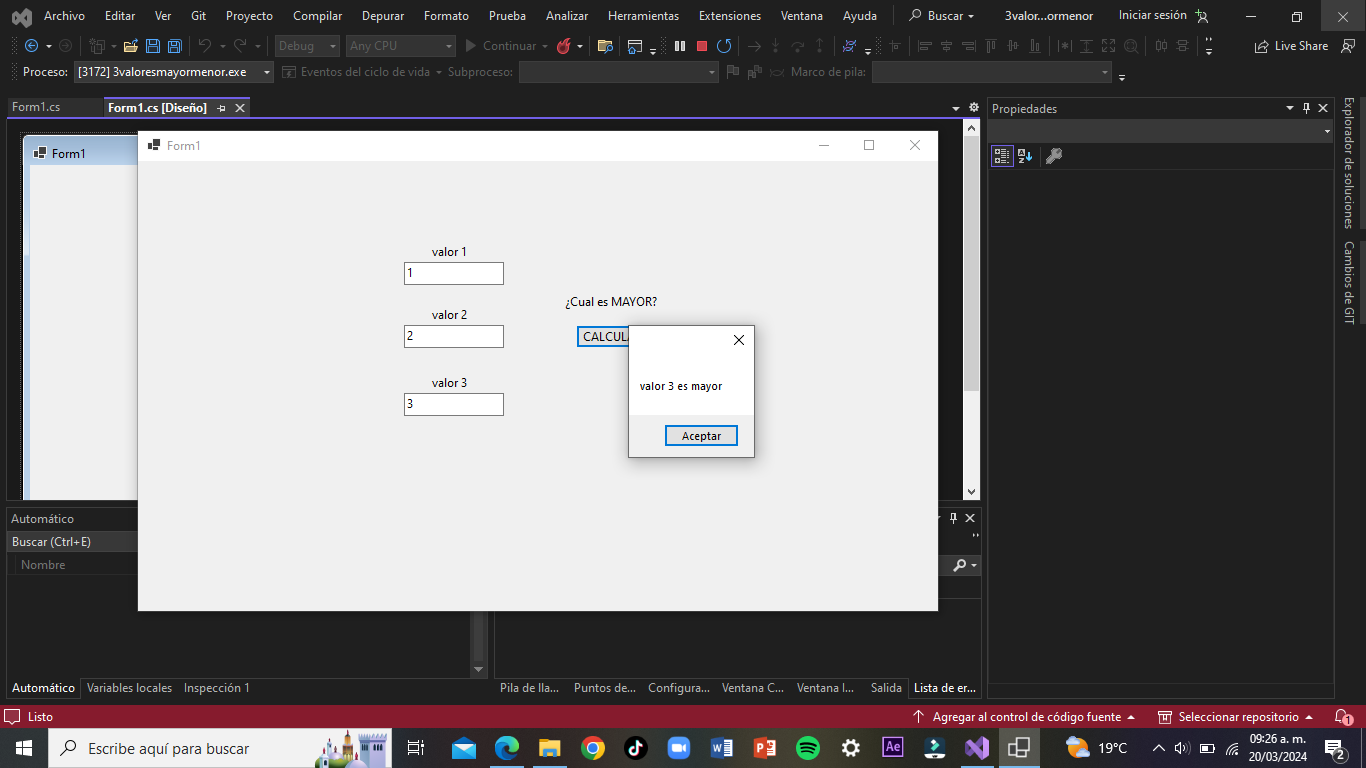Viewport: 1366px width, 768px height.
Task: Click the Hot Reload flame icon
Action: (564, 46)
